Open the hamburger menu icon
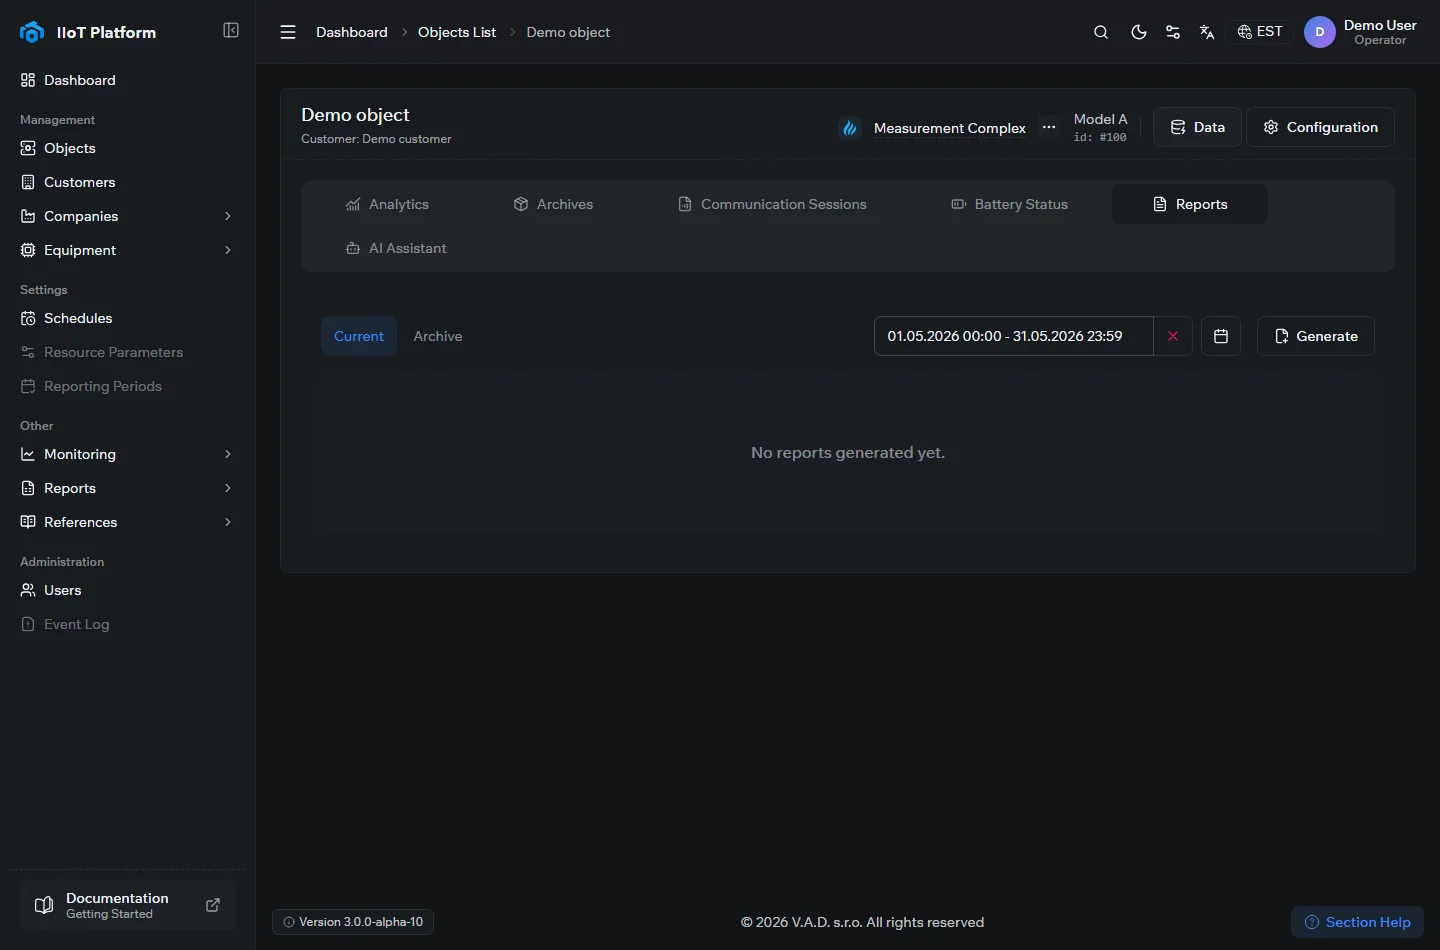This screenshot has width=1440, height=950. (288, 32)
